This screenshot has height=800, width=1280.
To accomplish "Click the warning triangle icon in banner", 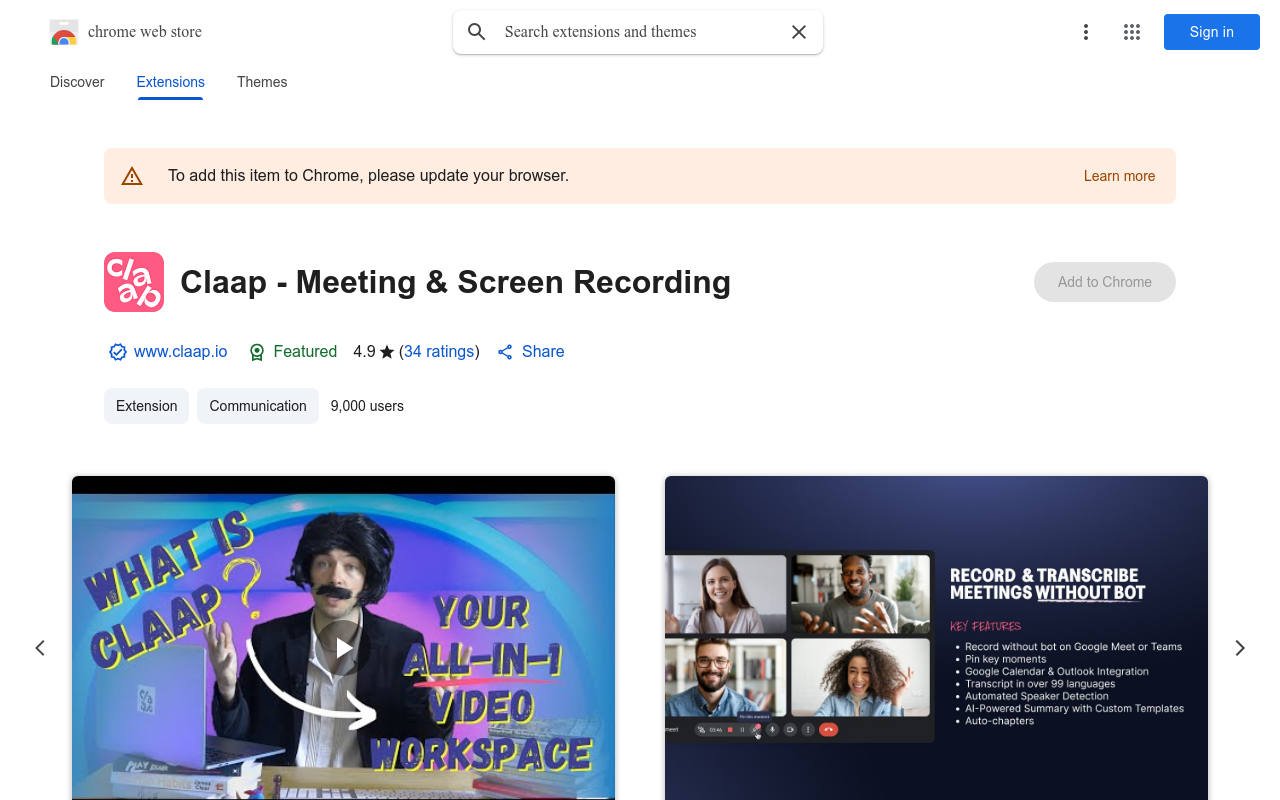I will [x=132, y=176].
